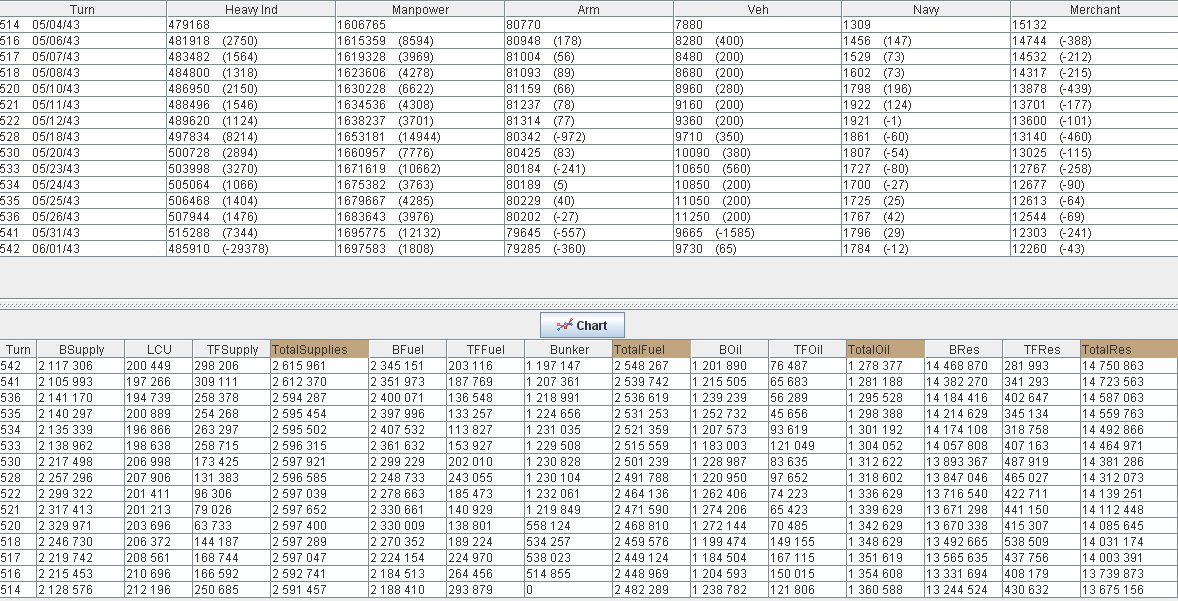Click Manpower cell 1695775 (12132)

[x=420, y=233]
